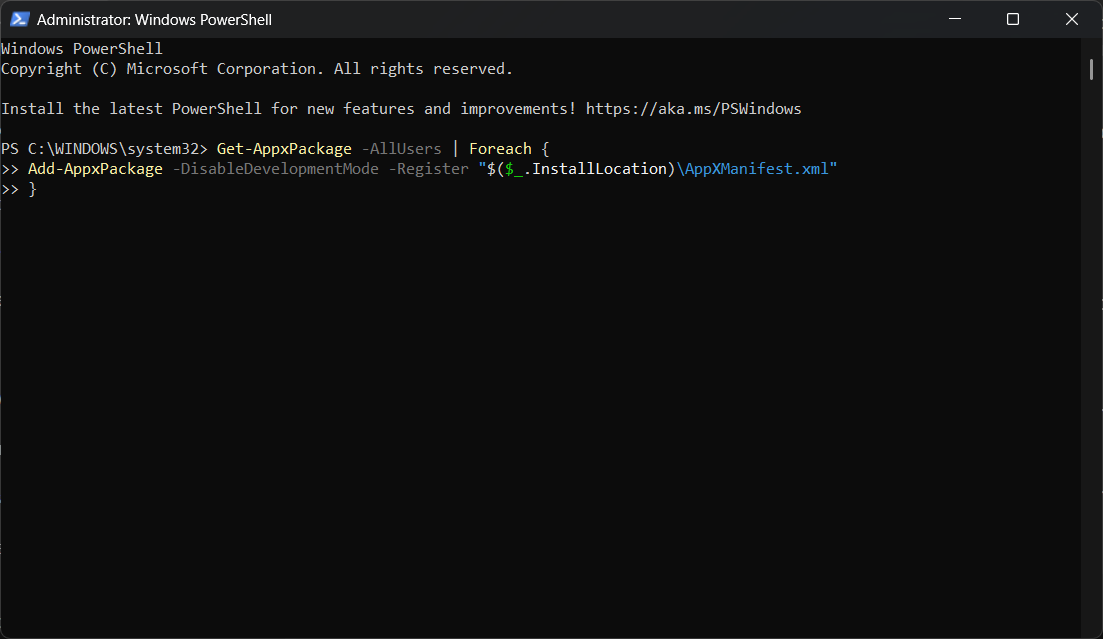Click the -DisableDevelopmentMode parameter
The width and height of the screenshot is (1103, 639).
(x=275, y=169)
